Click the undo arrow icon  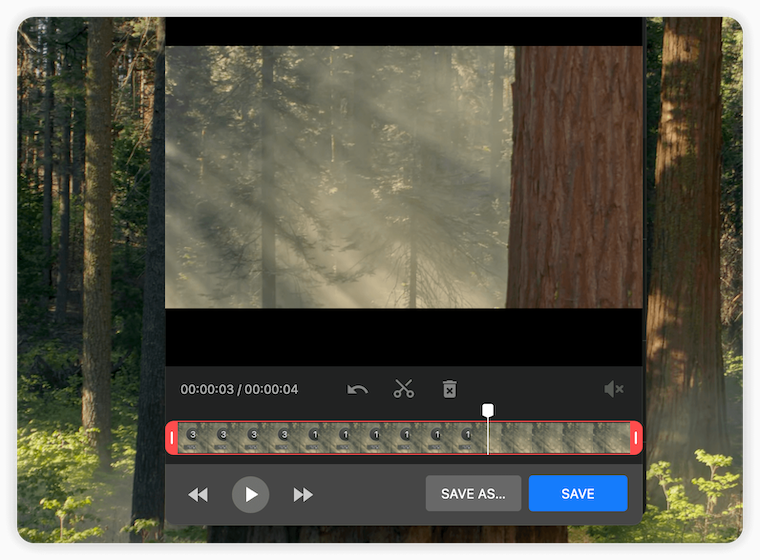[357, 389]
